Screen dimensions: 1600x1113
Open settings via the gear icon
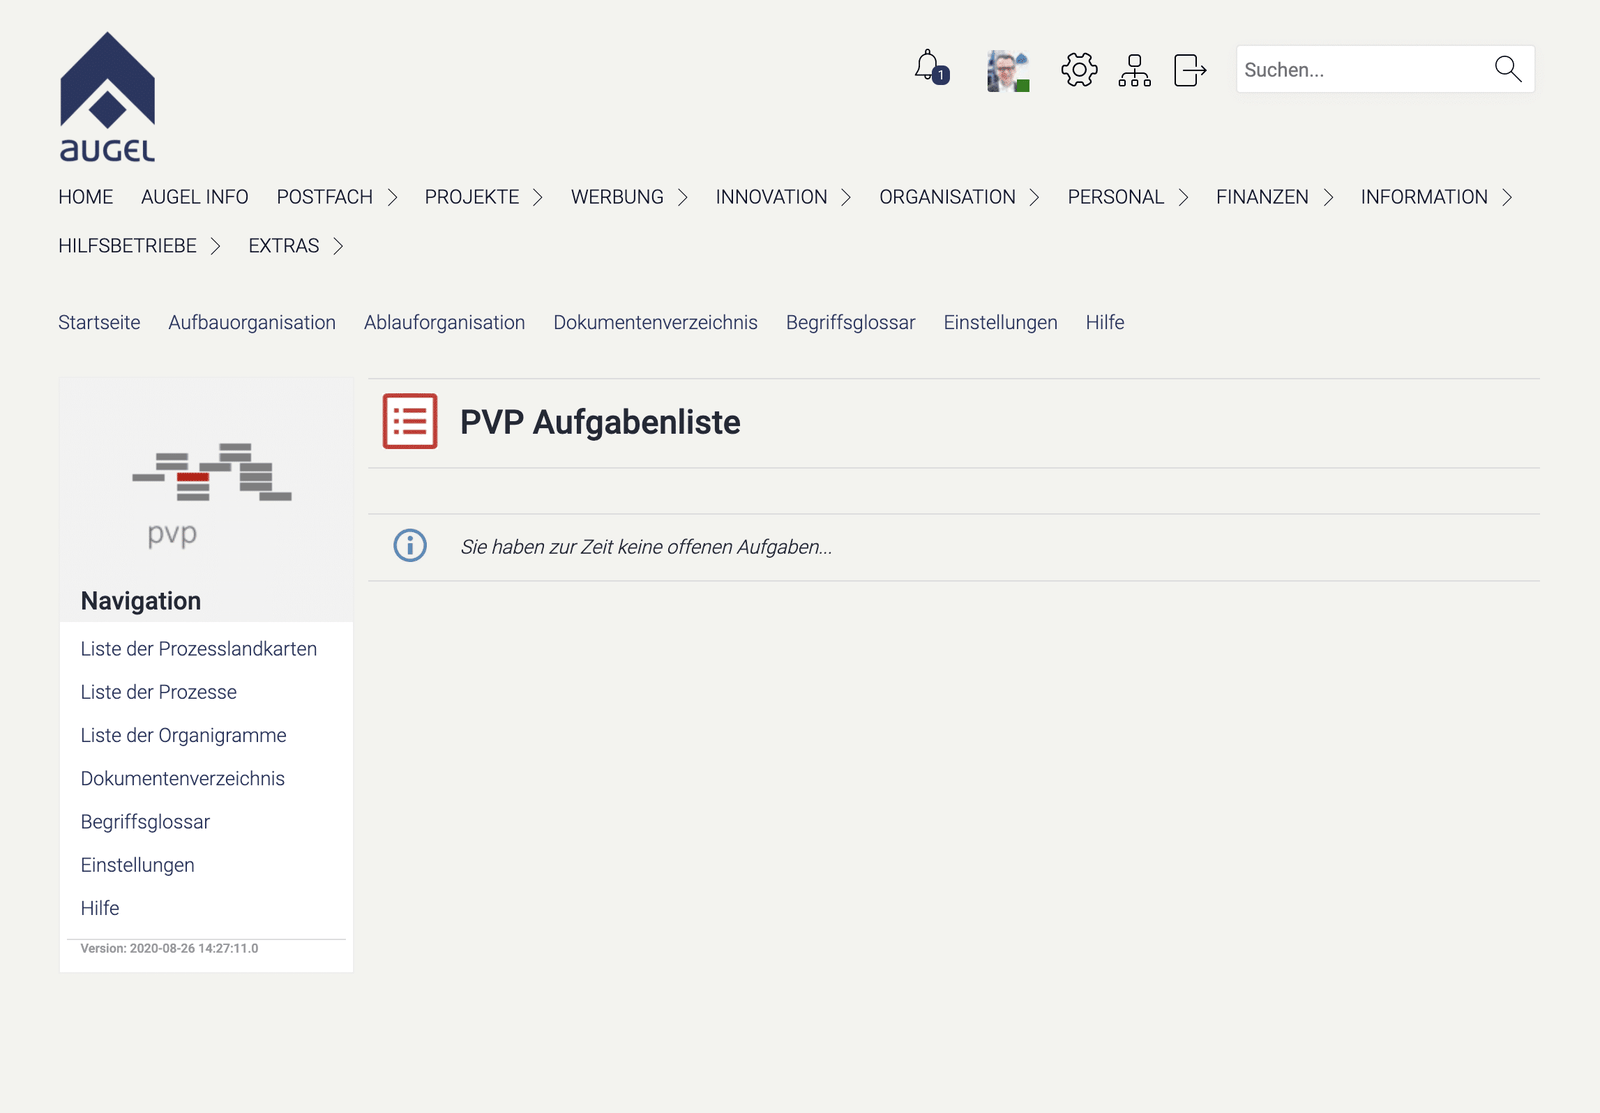[x=1079, y=70]
